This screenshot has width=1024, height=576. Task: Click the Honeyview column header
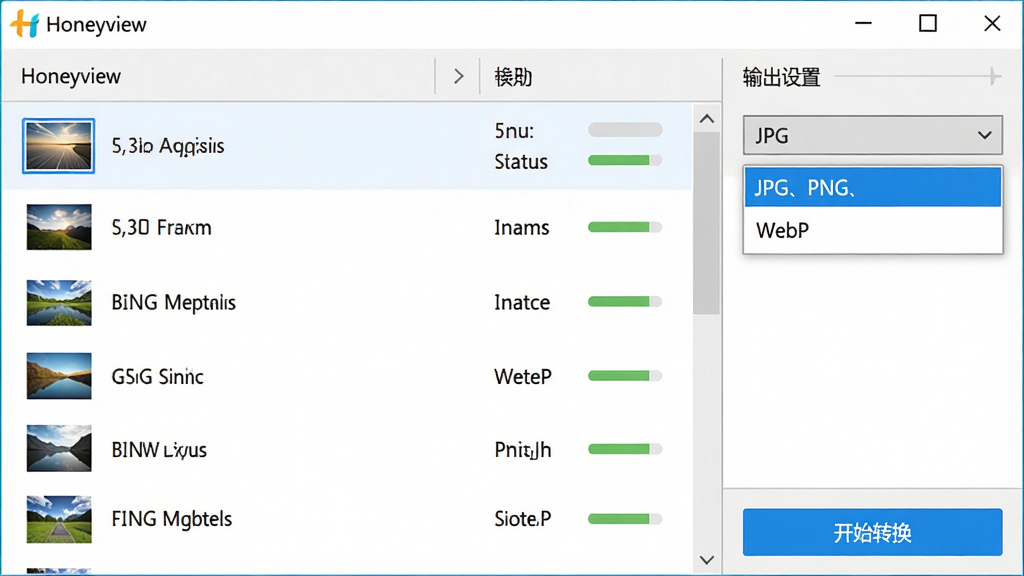point(71,76)
